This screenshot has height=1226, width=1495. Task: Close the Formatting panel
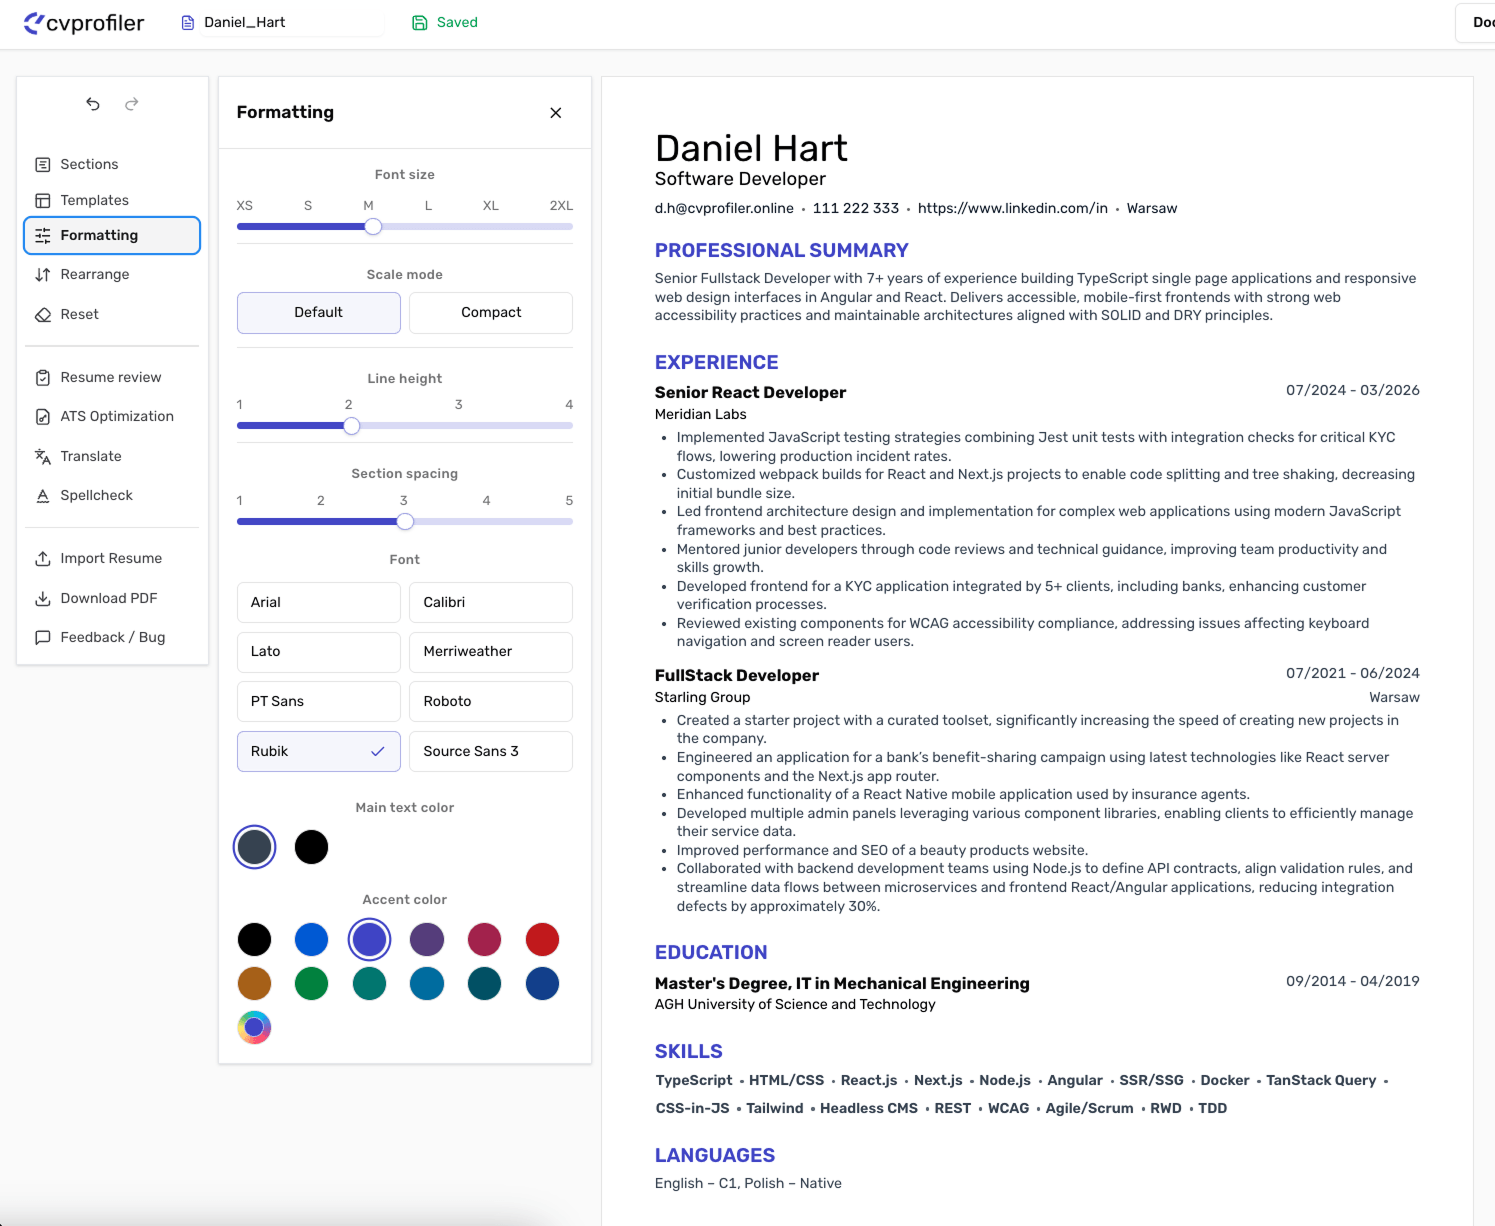point(556,113)
